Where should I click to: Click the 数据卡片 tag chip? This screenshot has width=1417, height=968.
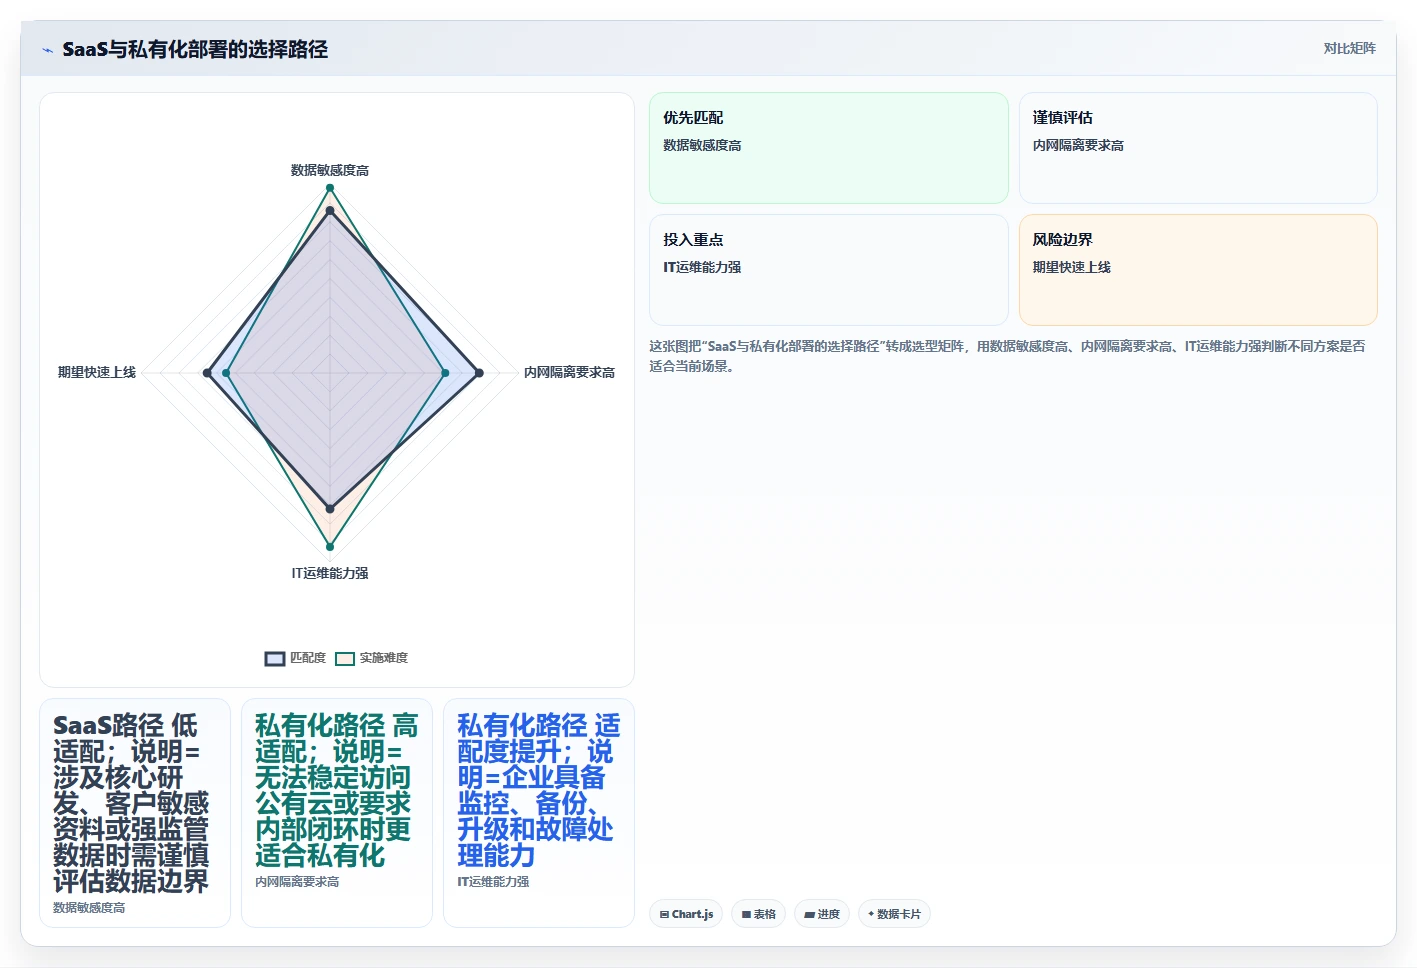coord(894,914)
